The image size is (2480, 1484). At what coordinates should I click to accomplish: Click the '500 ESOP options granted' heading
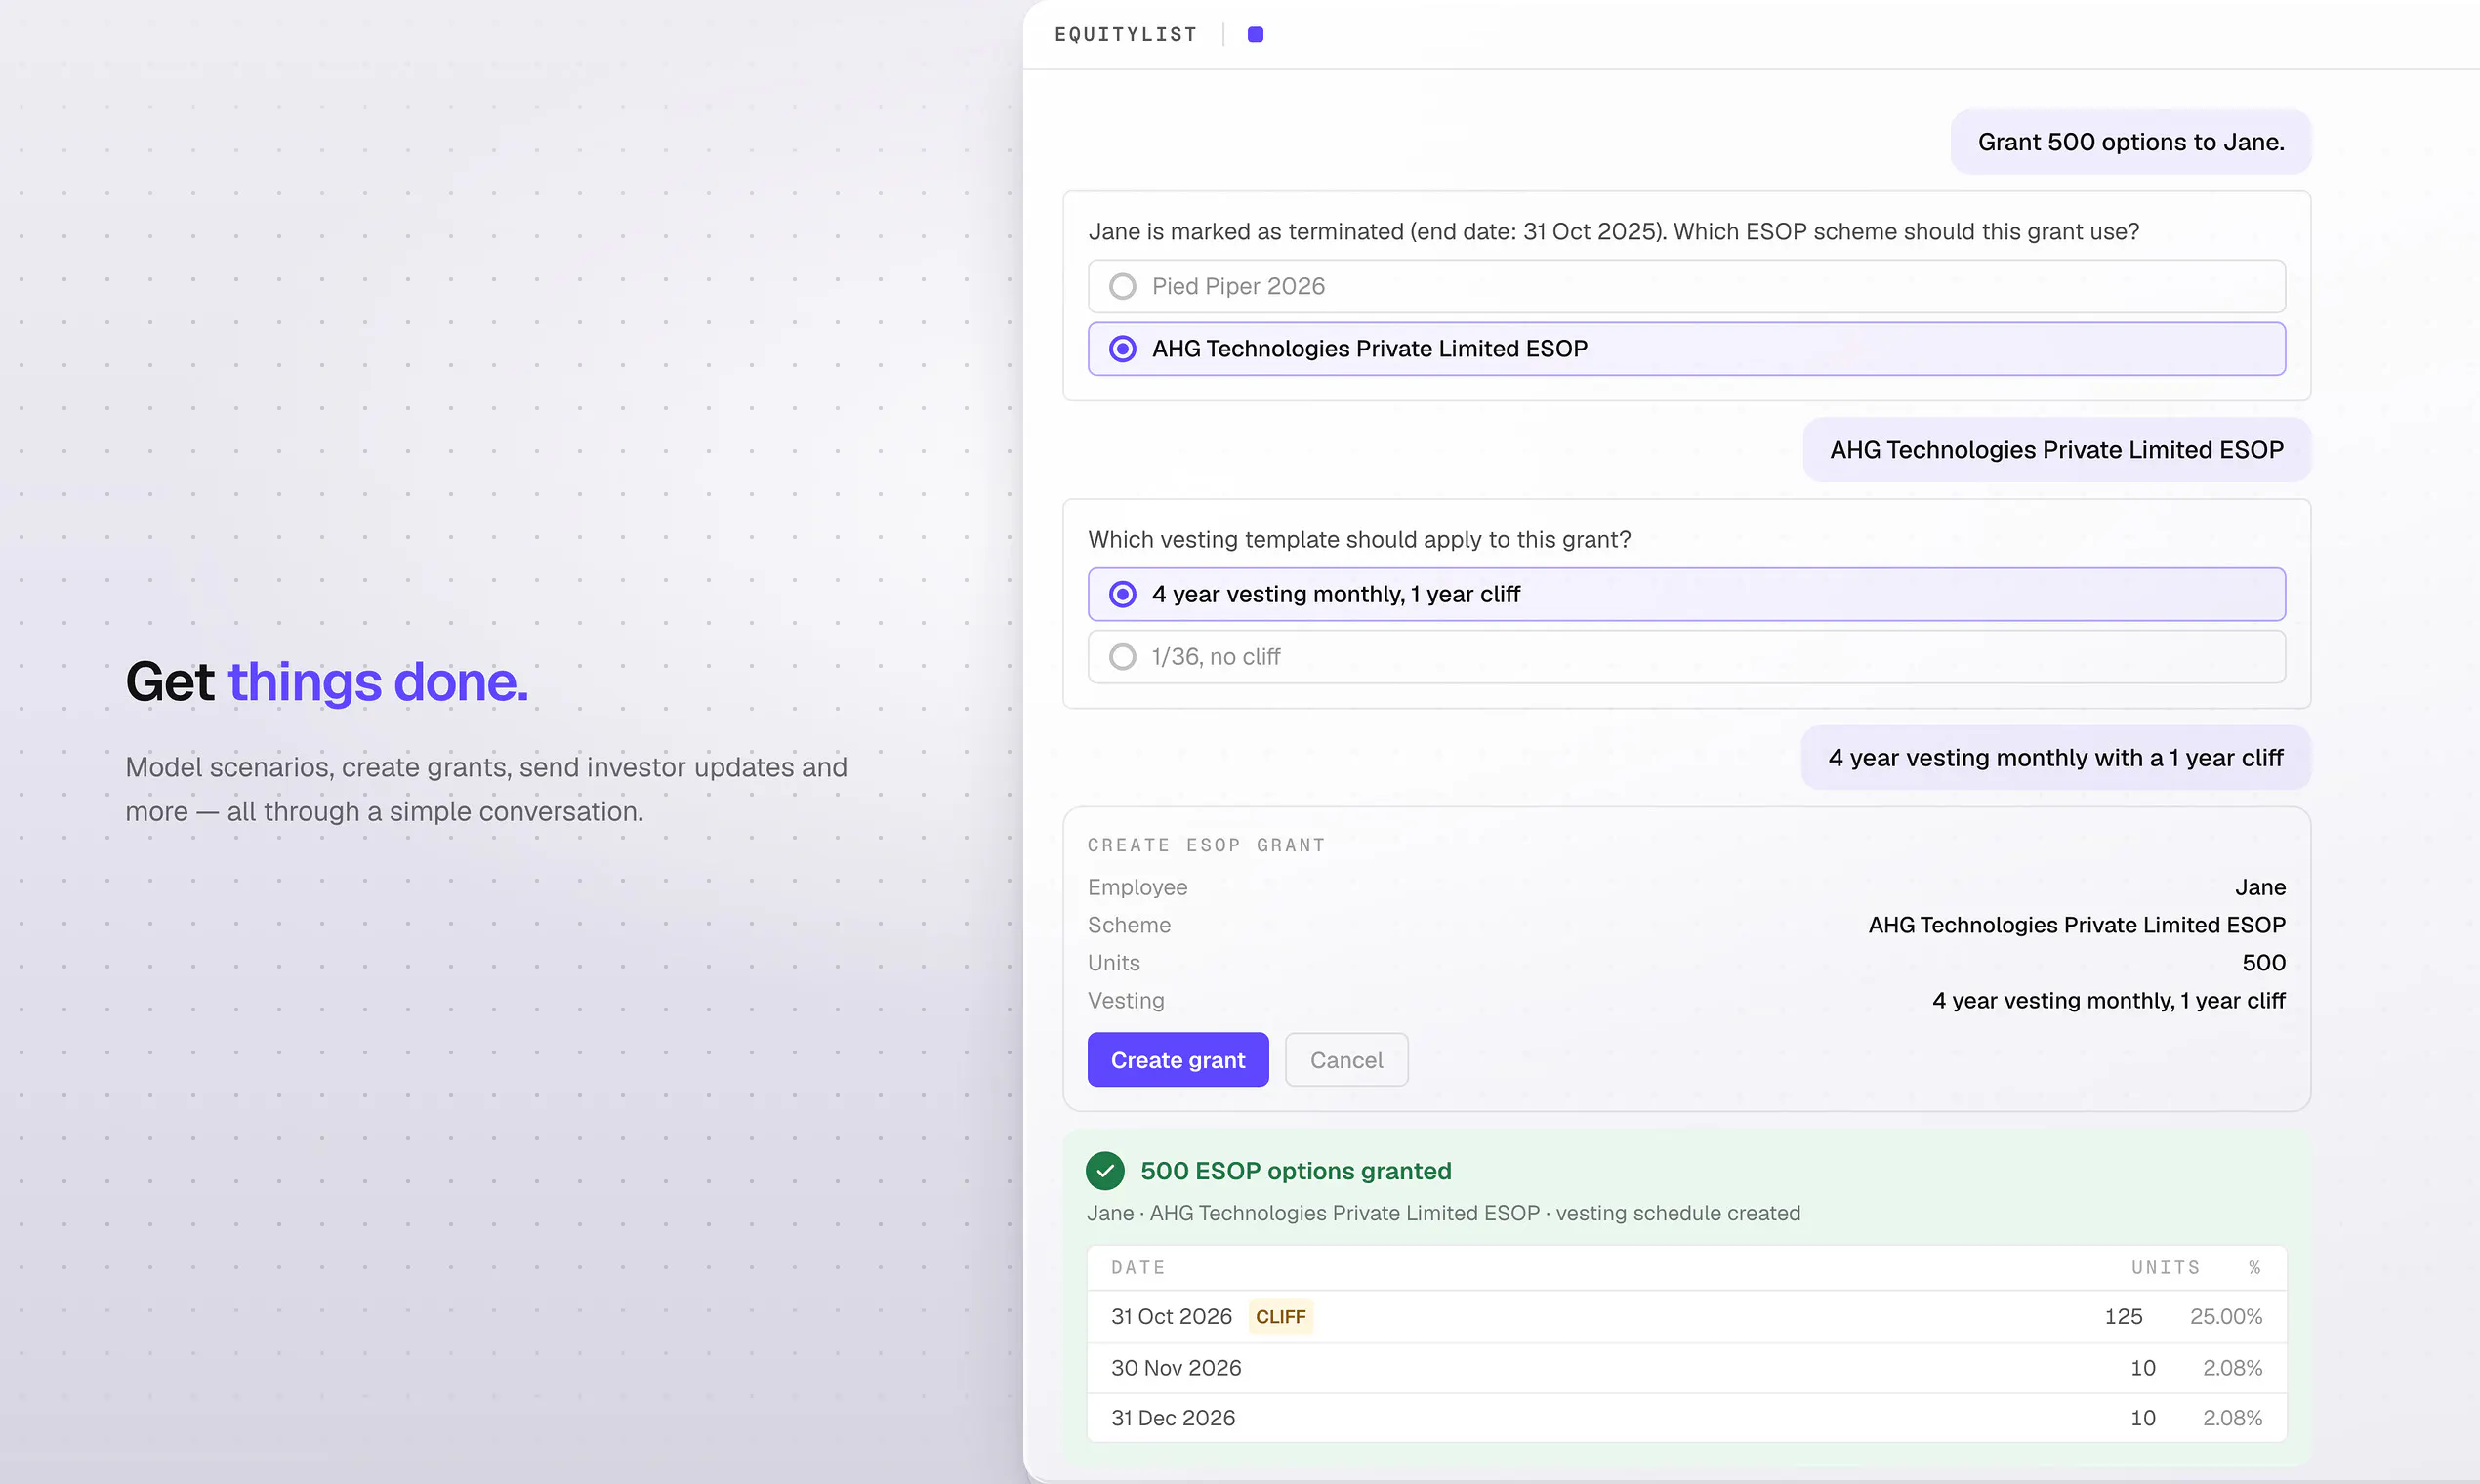click(x=1296, y=1171)
